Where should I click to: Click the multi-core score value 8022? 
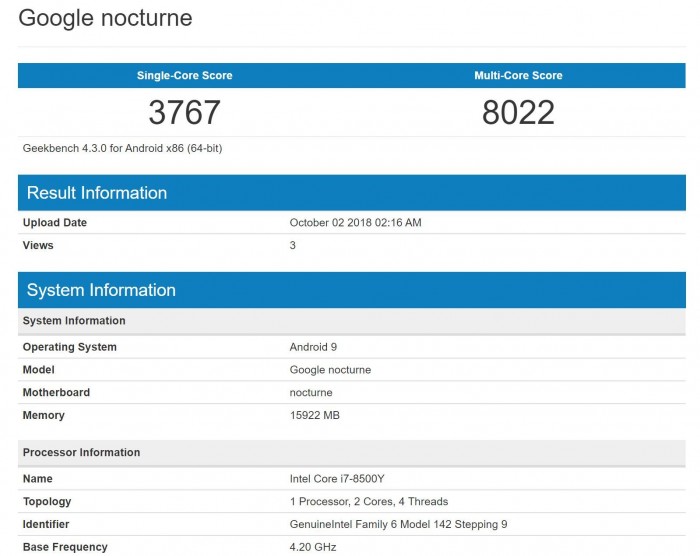point(518,112)
